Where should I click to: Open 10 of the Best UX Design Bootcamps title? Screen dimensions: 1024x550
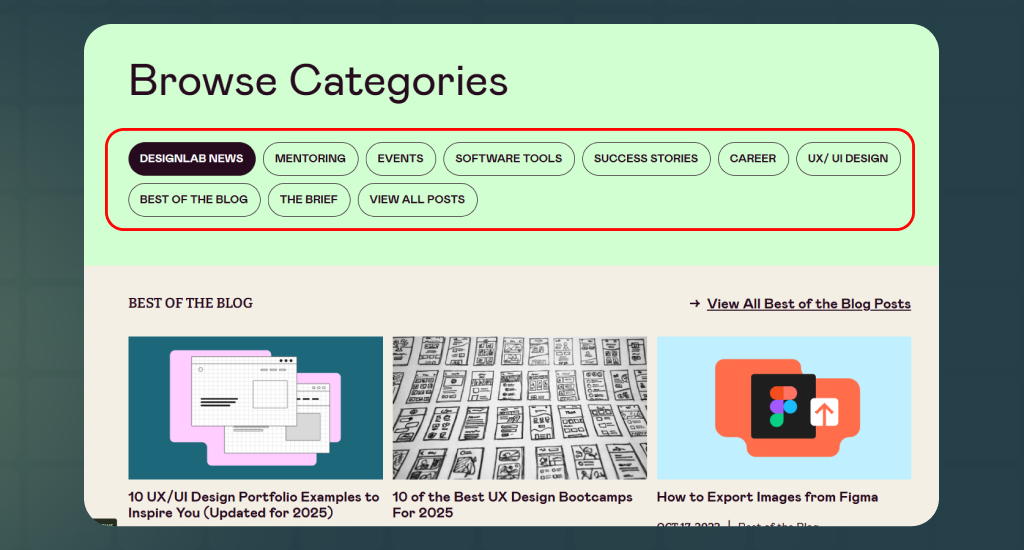pos(512,505)
